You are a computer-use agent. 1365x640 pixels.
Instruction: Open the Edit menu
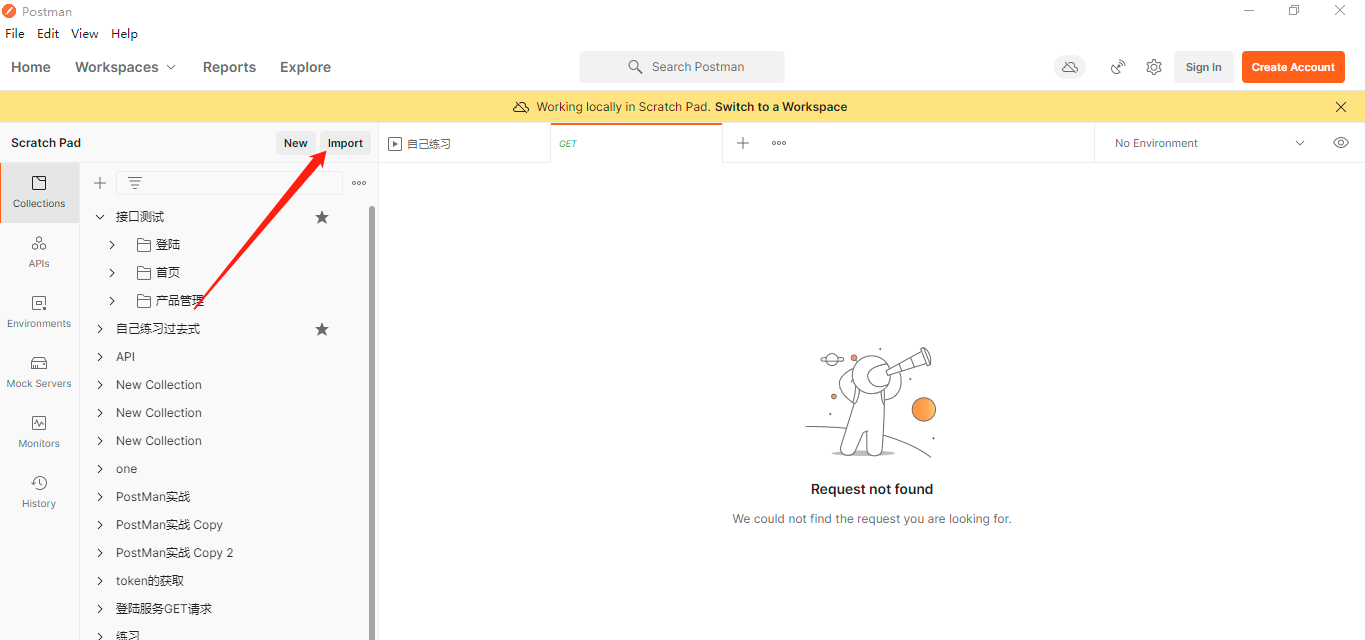(x=48, y=34)
